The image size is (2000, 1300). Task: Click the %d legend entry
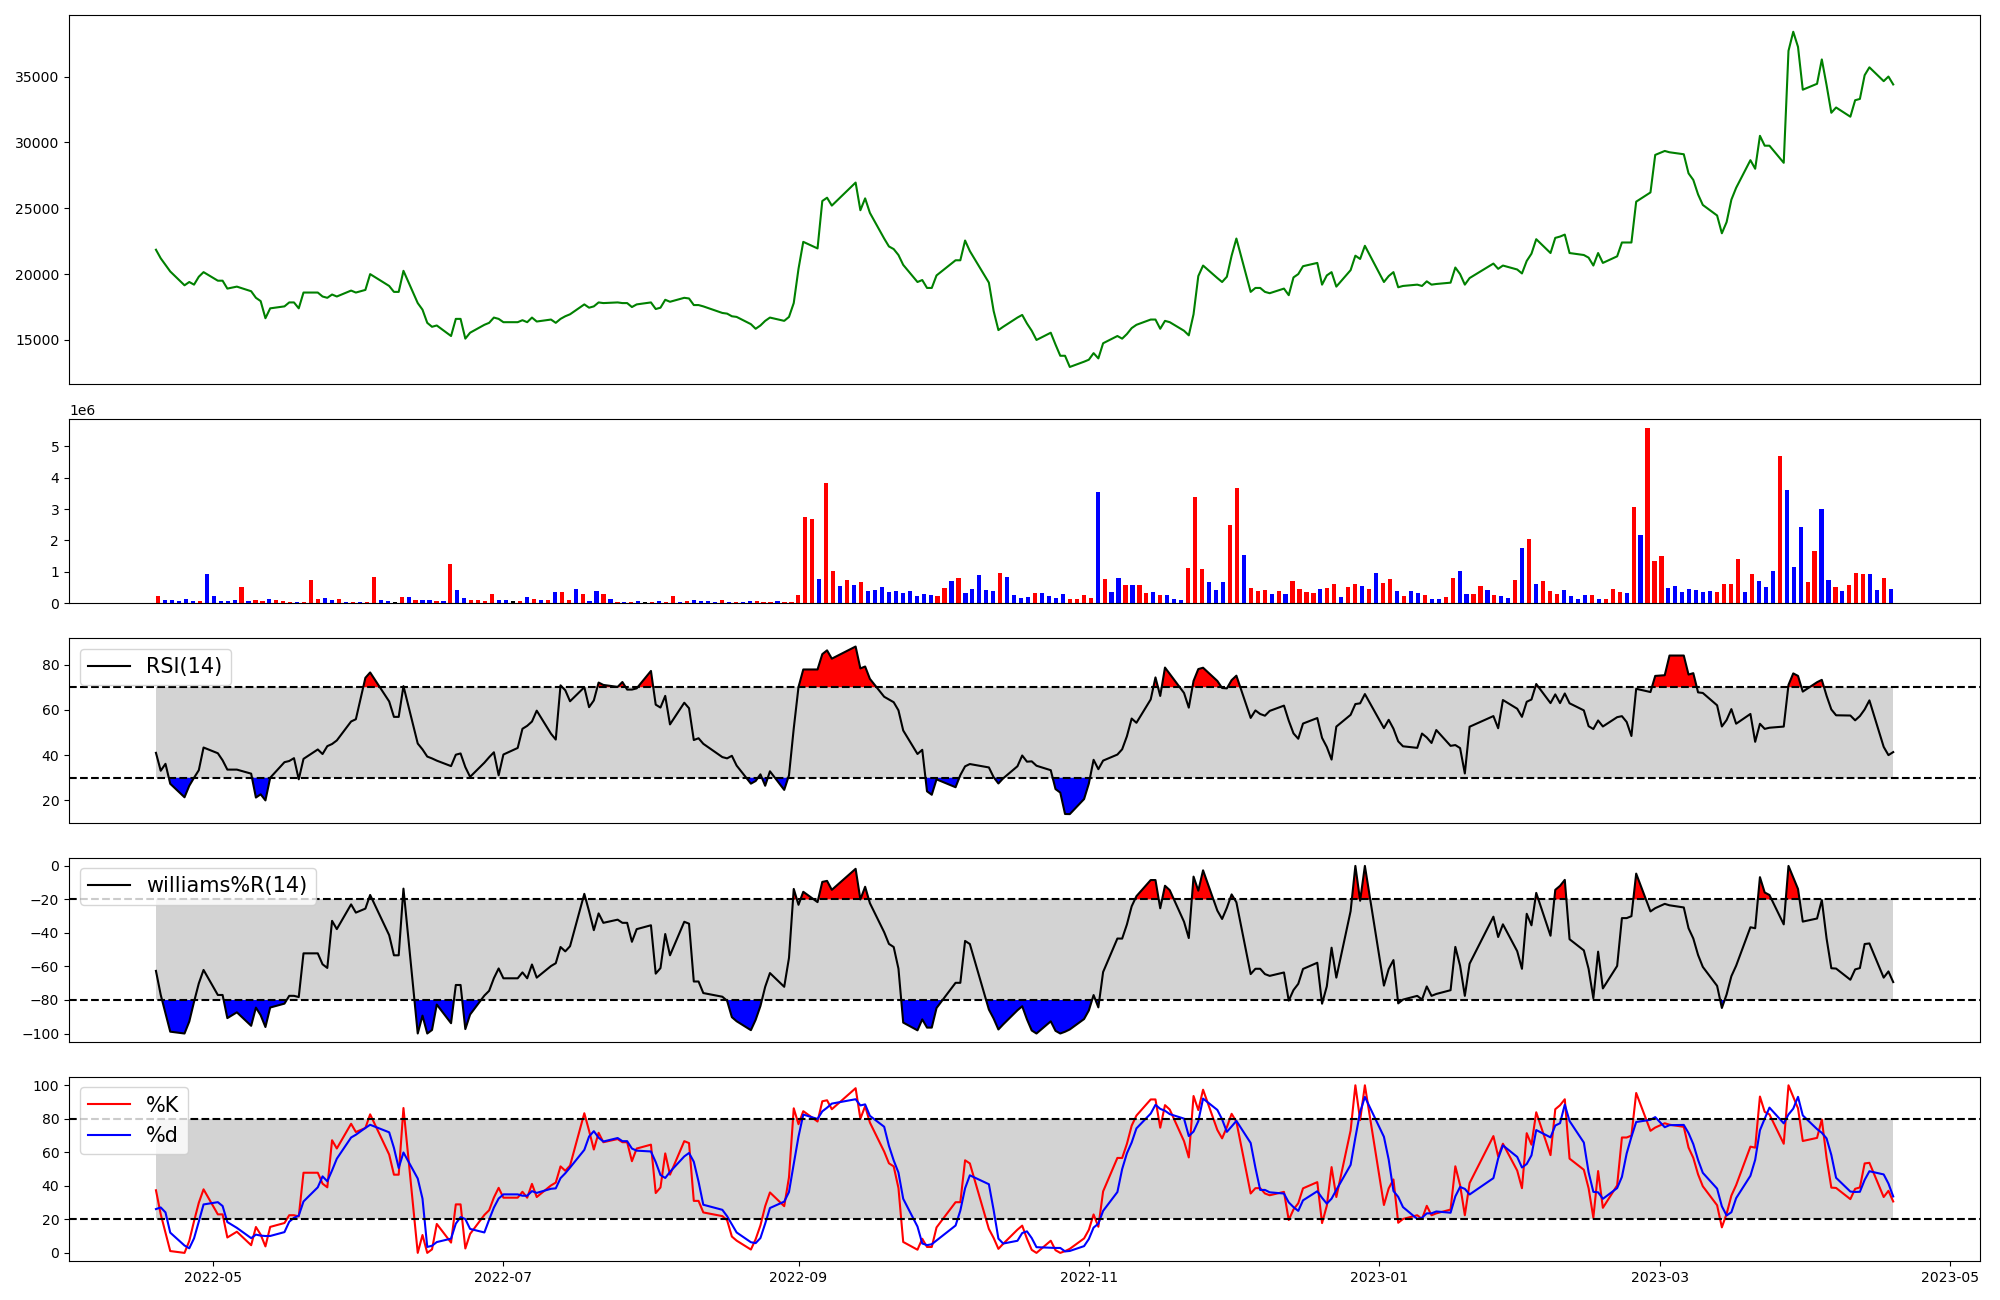tap(162, 1135)
